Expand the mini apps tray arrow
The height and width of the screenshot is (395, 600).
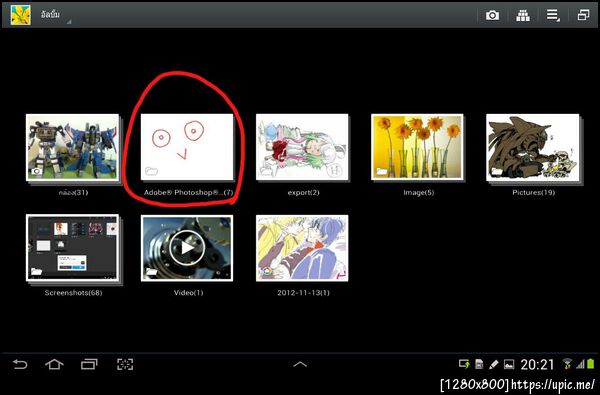coord(300,364)
